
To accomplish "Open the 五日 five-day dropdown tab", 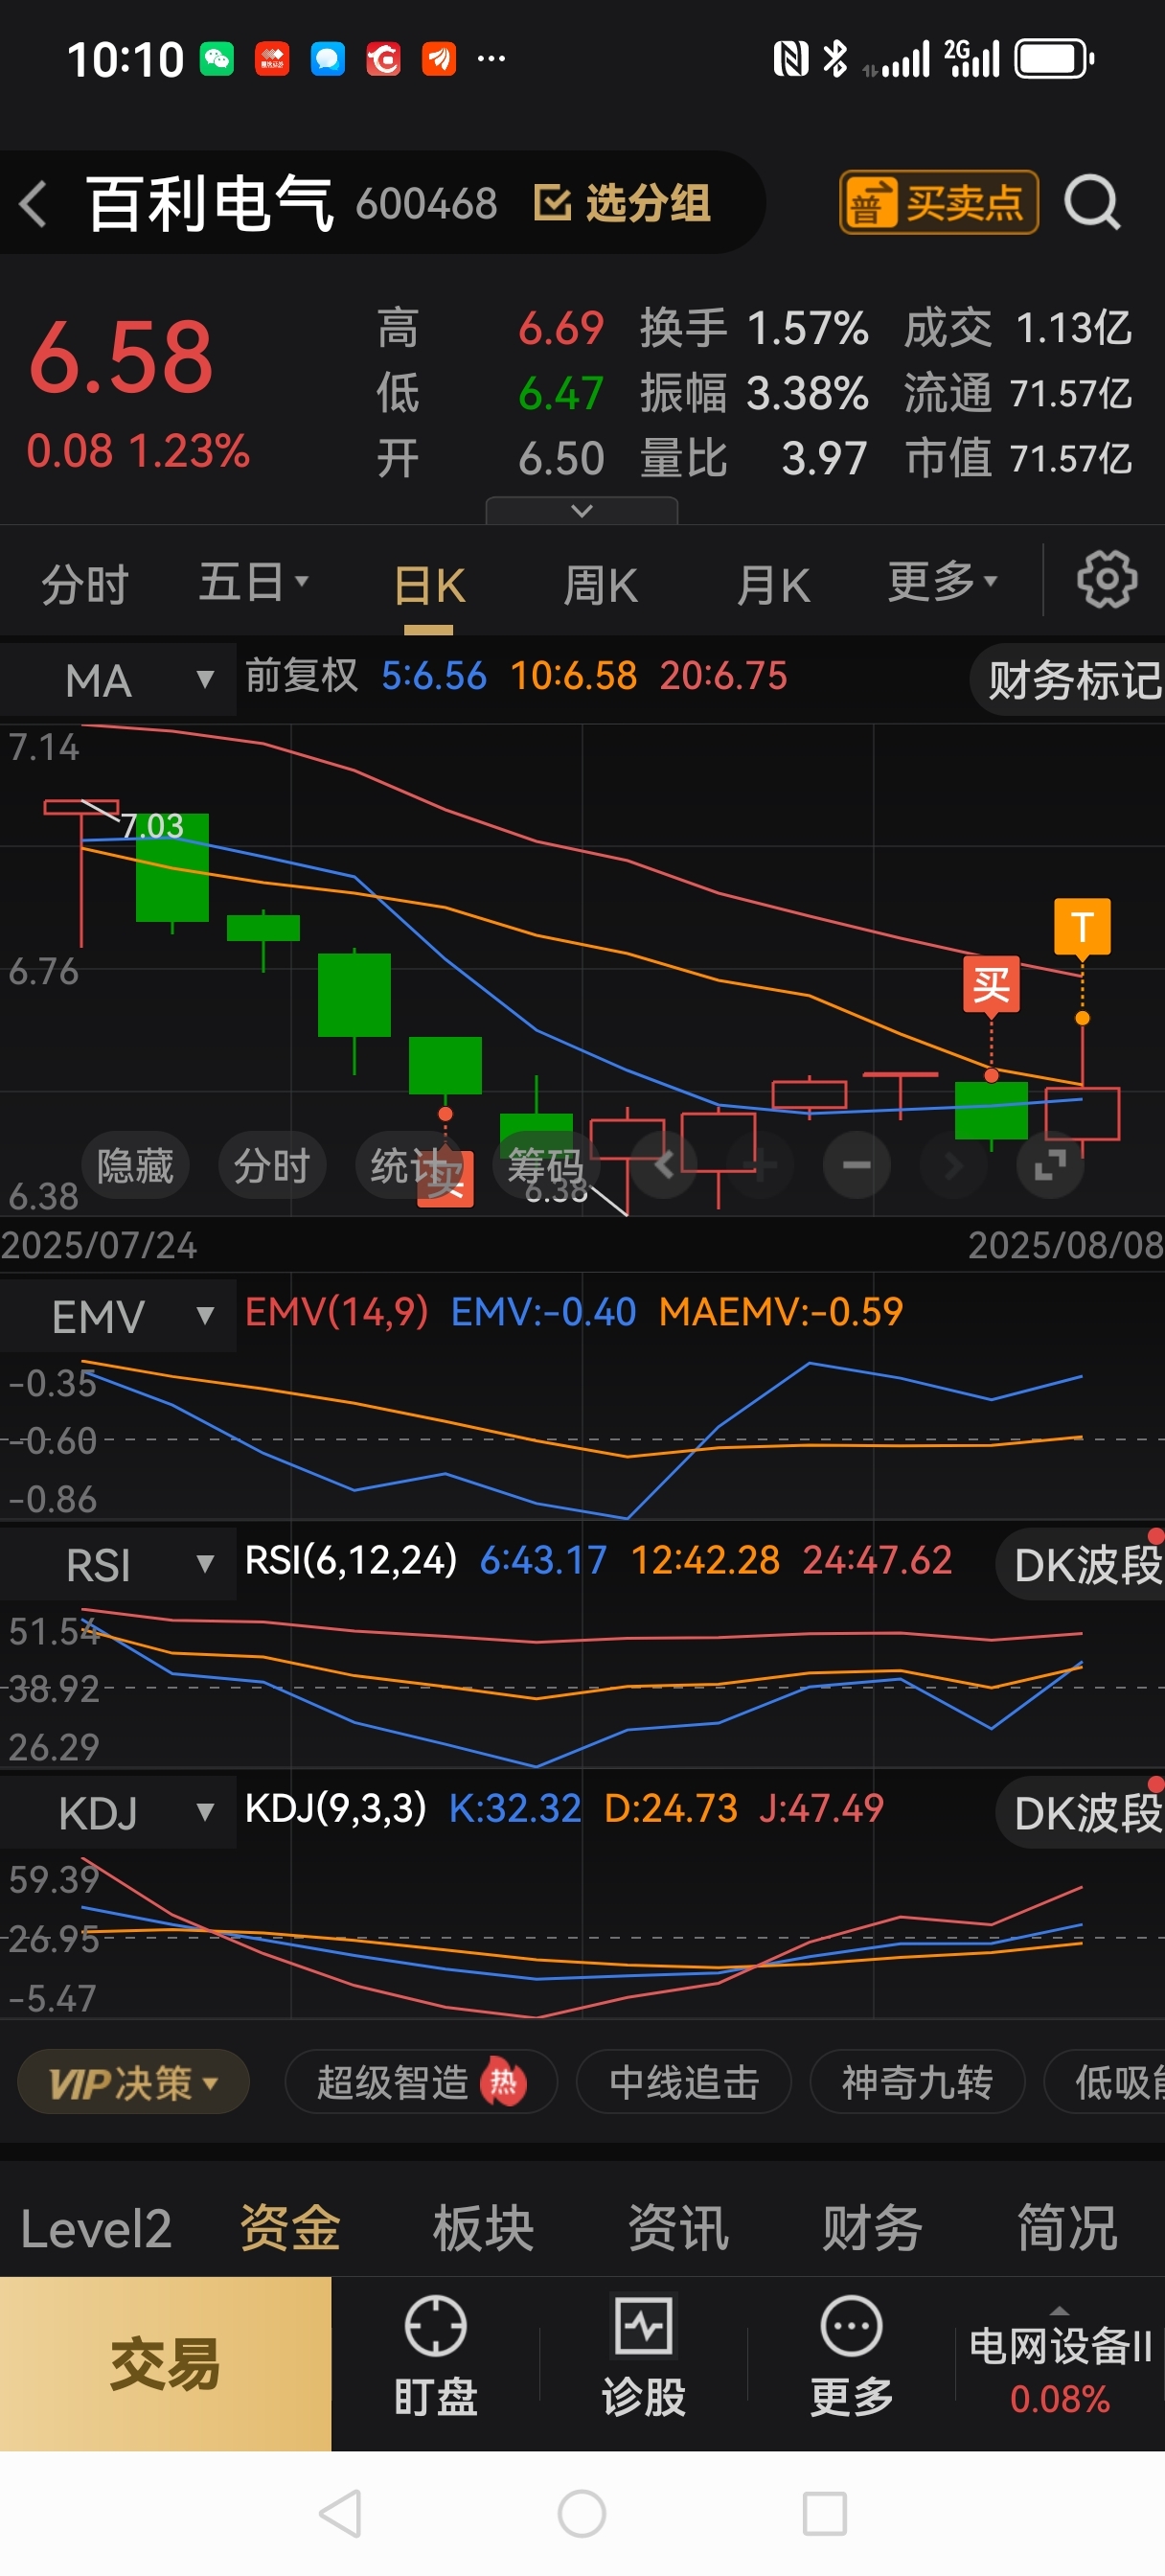I will point(253,582).
